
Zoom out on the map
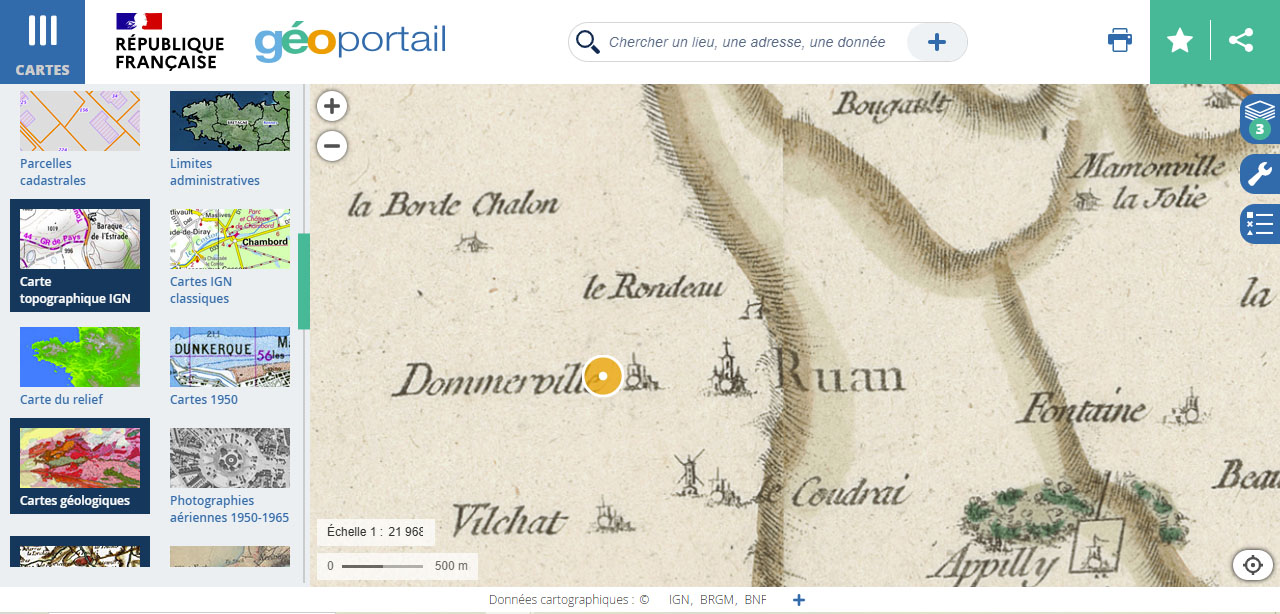(x=332, y=146)
